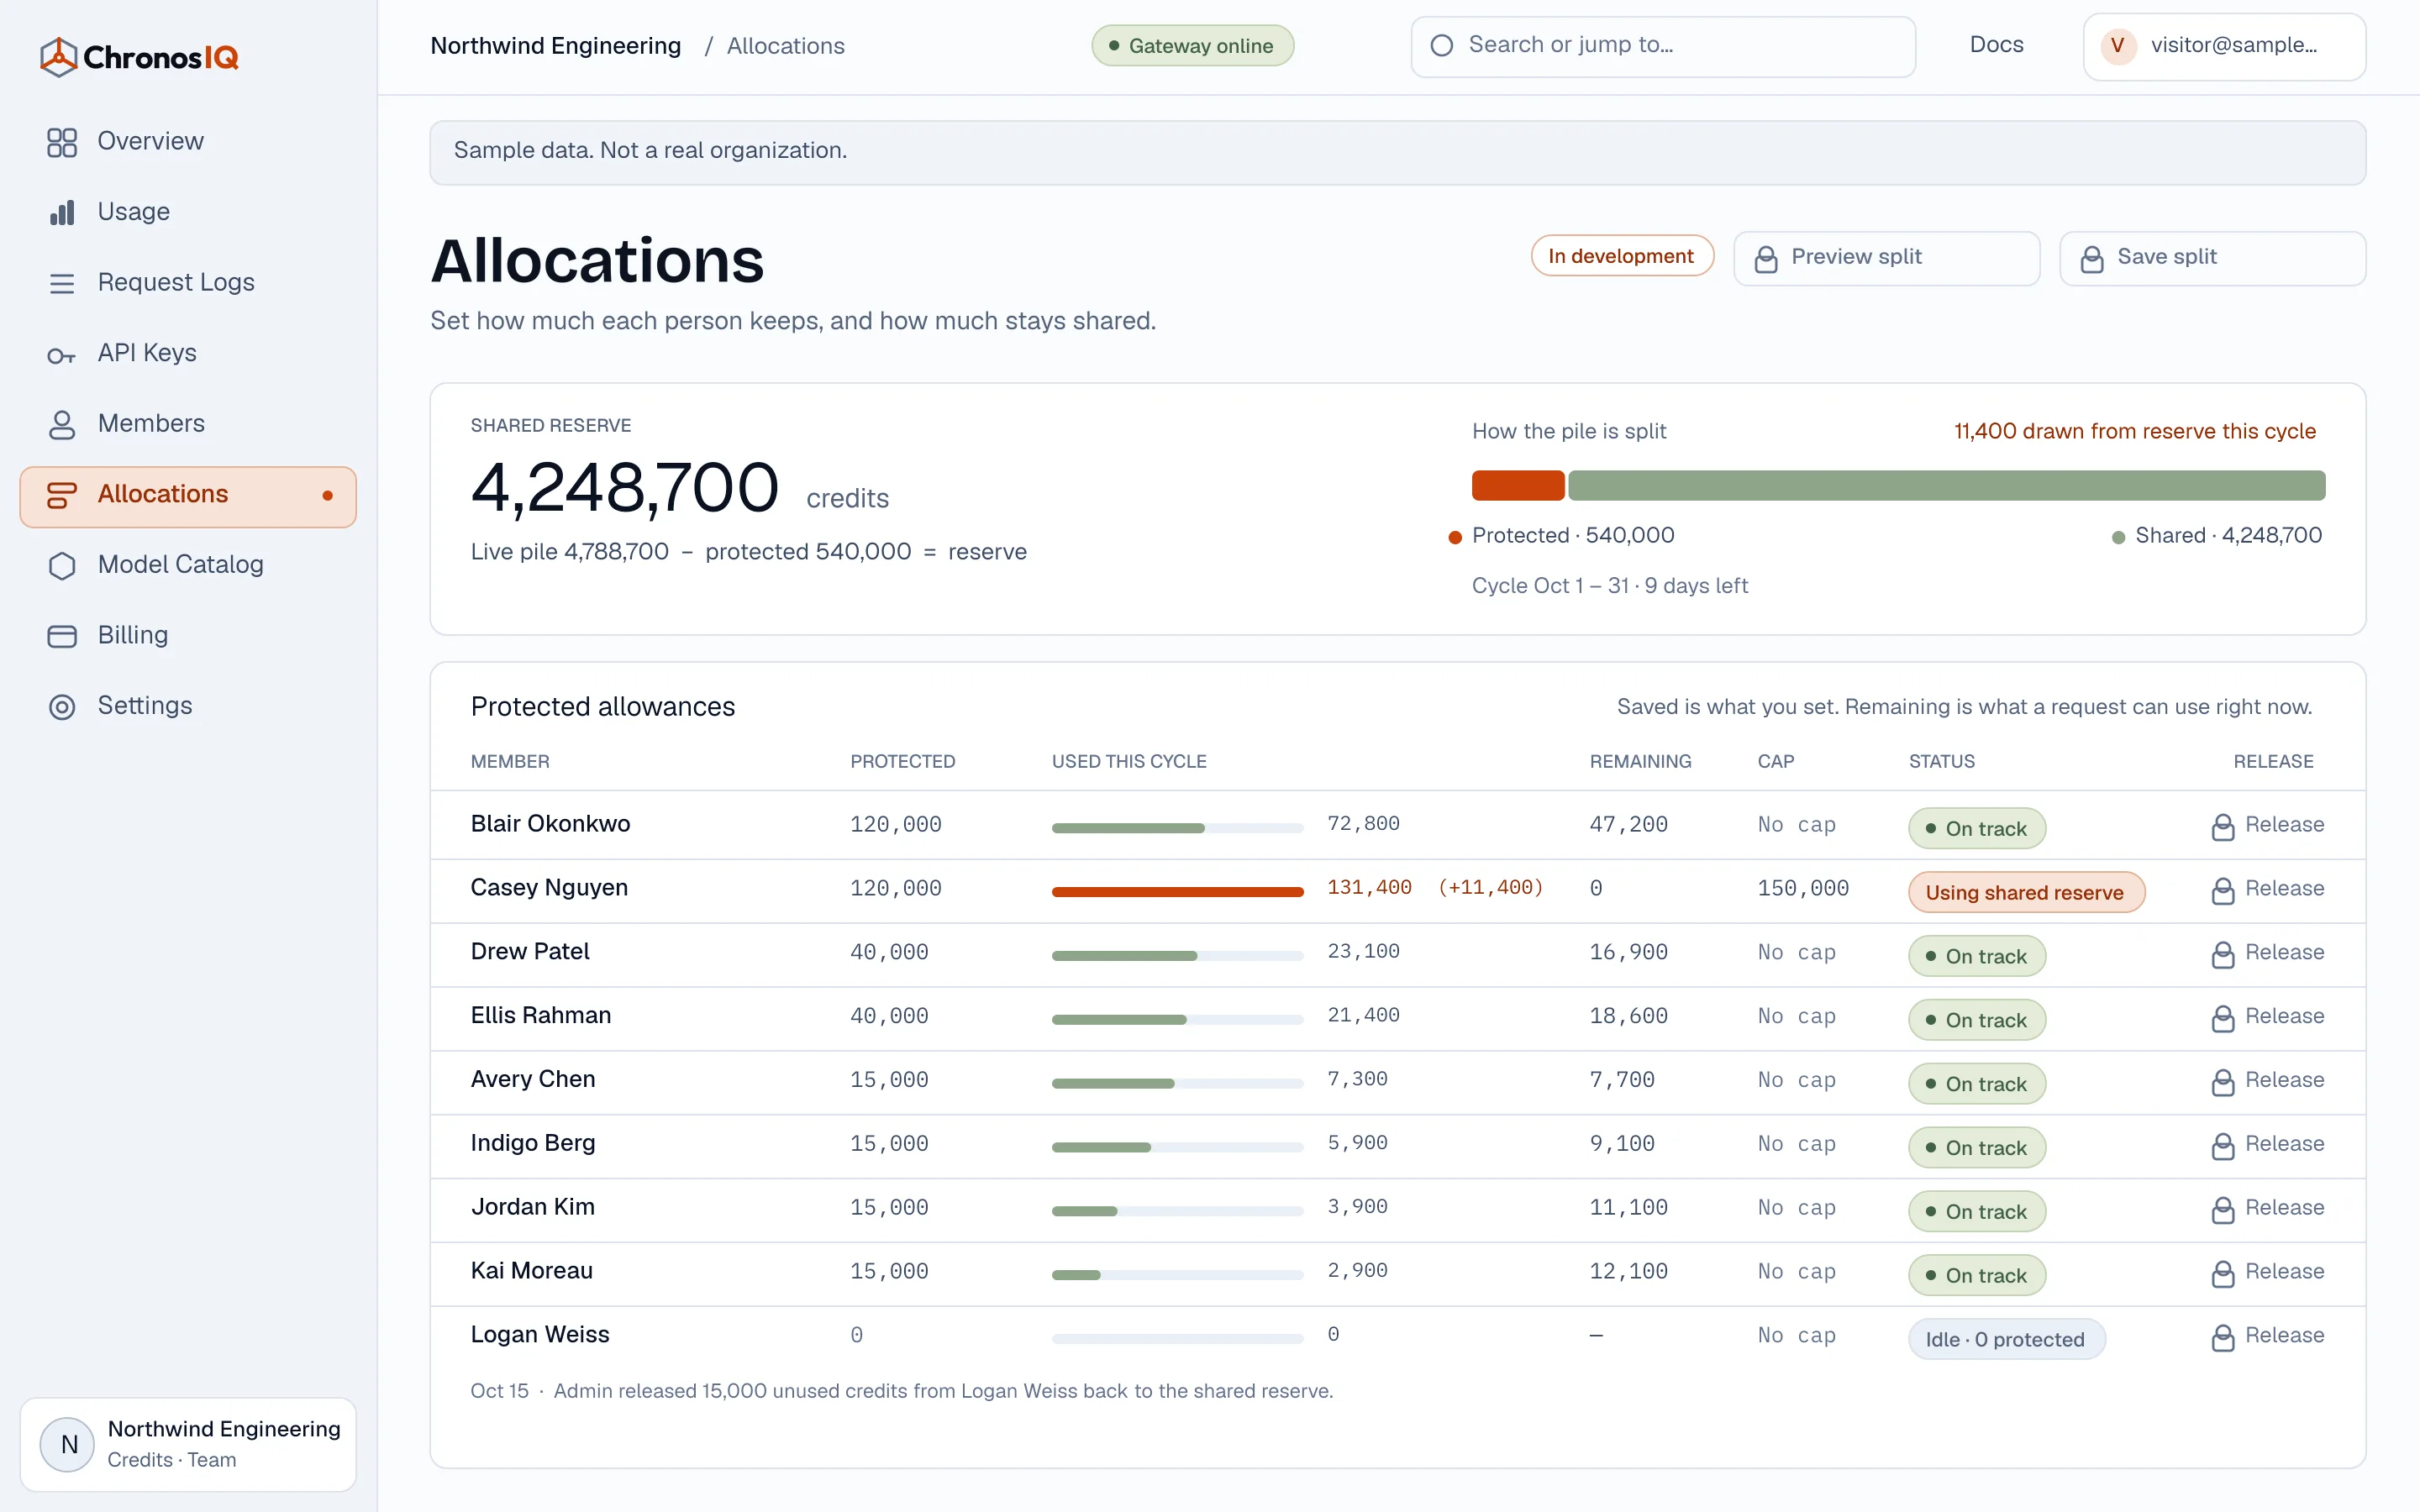Viewport: 2420px width, 1512px height.
Task: Open the Usage page
Action: click(x=188, y=212)
